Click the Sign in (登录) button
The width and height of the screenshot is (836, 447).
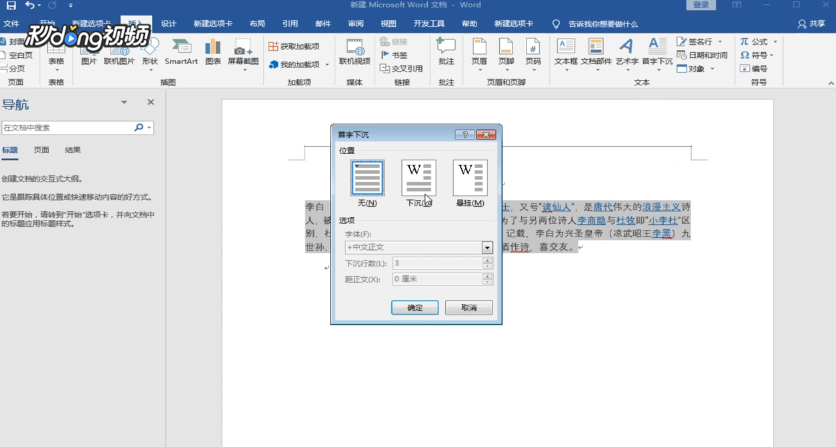coord(701,5)
